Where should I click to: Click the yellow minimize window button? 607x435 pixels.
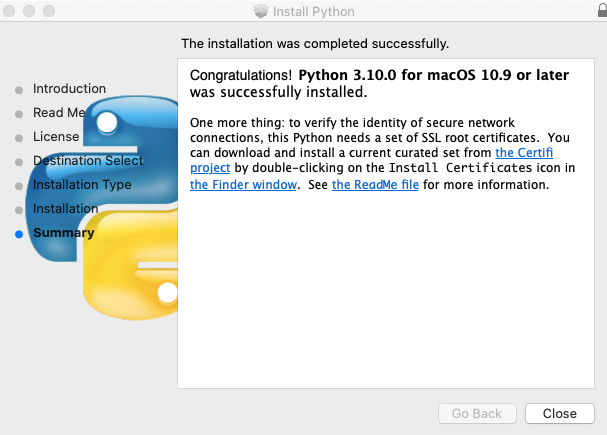[x=29, y=11]
